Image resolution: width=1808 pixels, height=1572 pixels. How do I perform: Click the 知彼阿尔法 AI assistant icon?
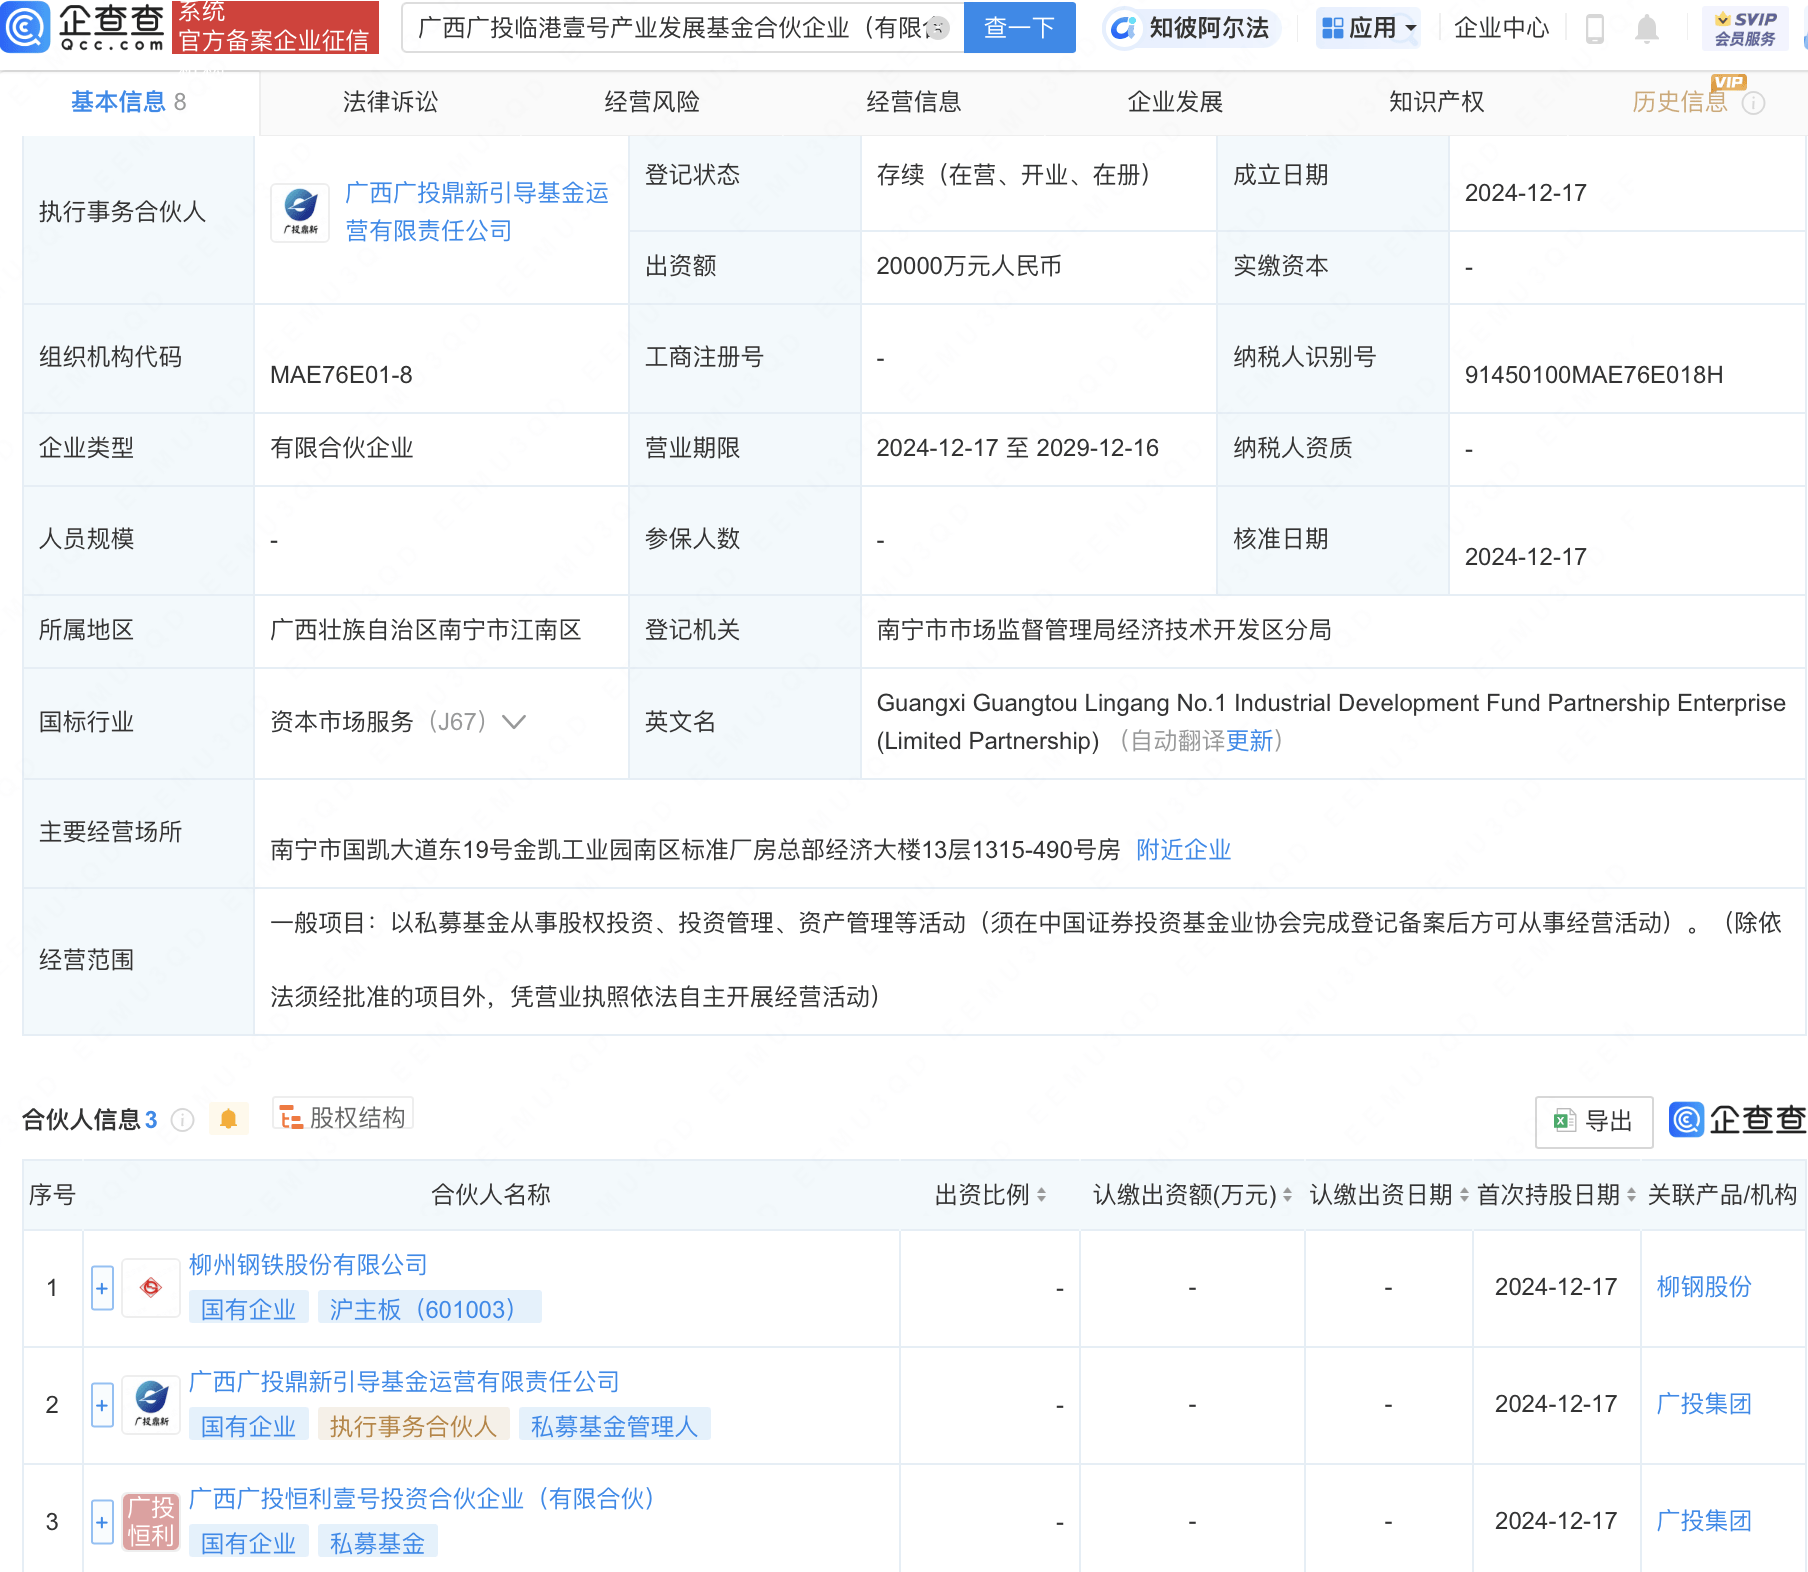click(1124, 28)
